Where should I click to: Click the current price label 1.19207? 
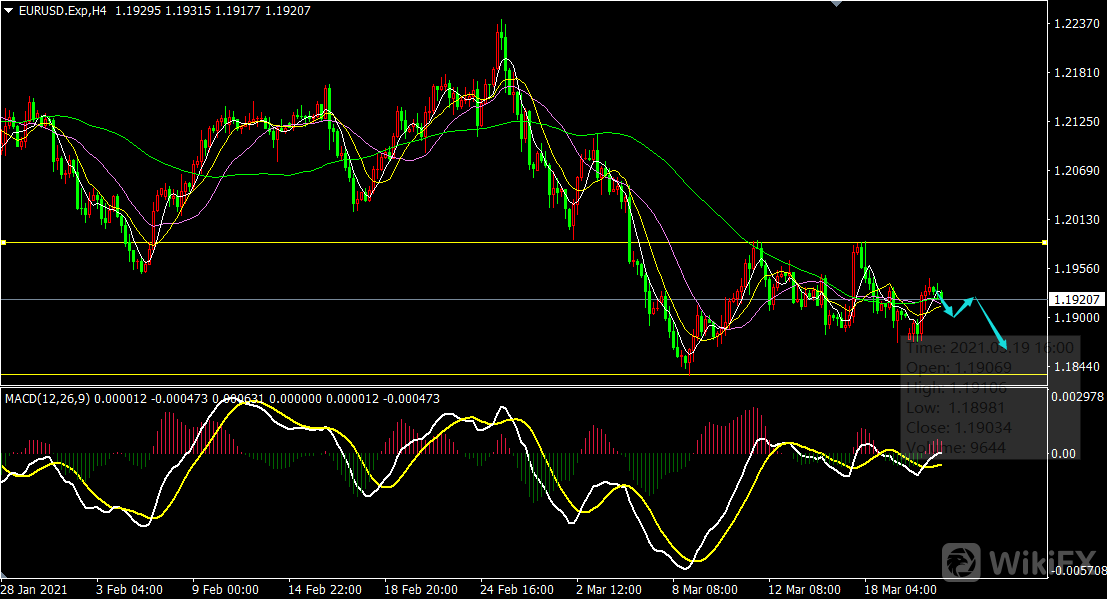pyautogui.click(x=1076, y=299)
